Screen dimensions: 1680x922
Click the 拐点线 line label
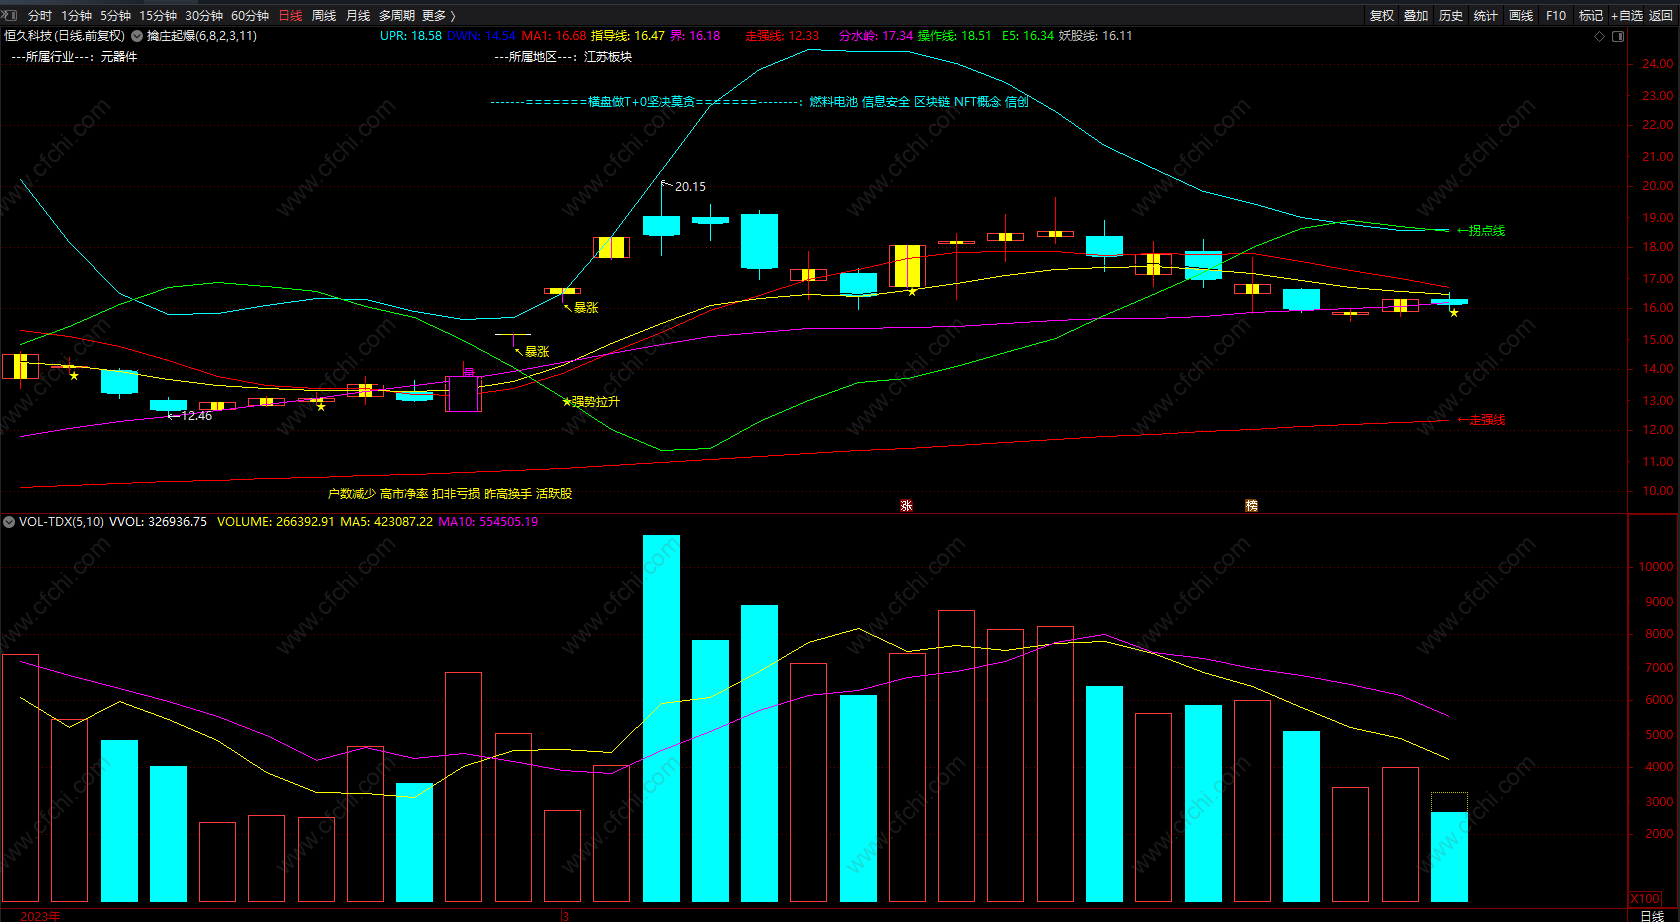pos(1487,231)
